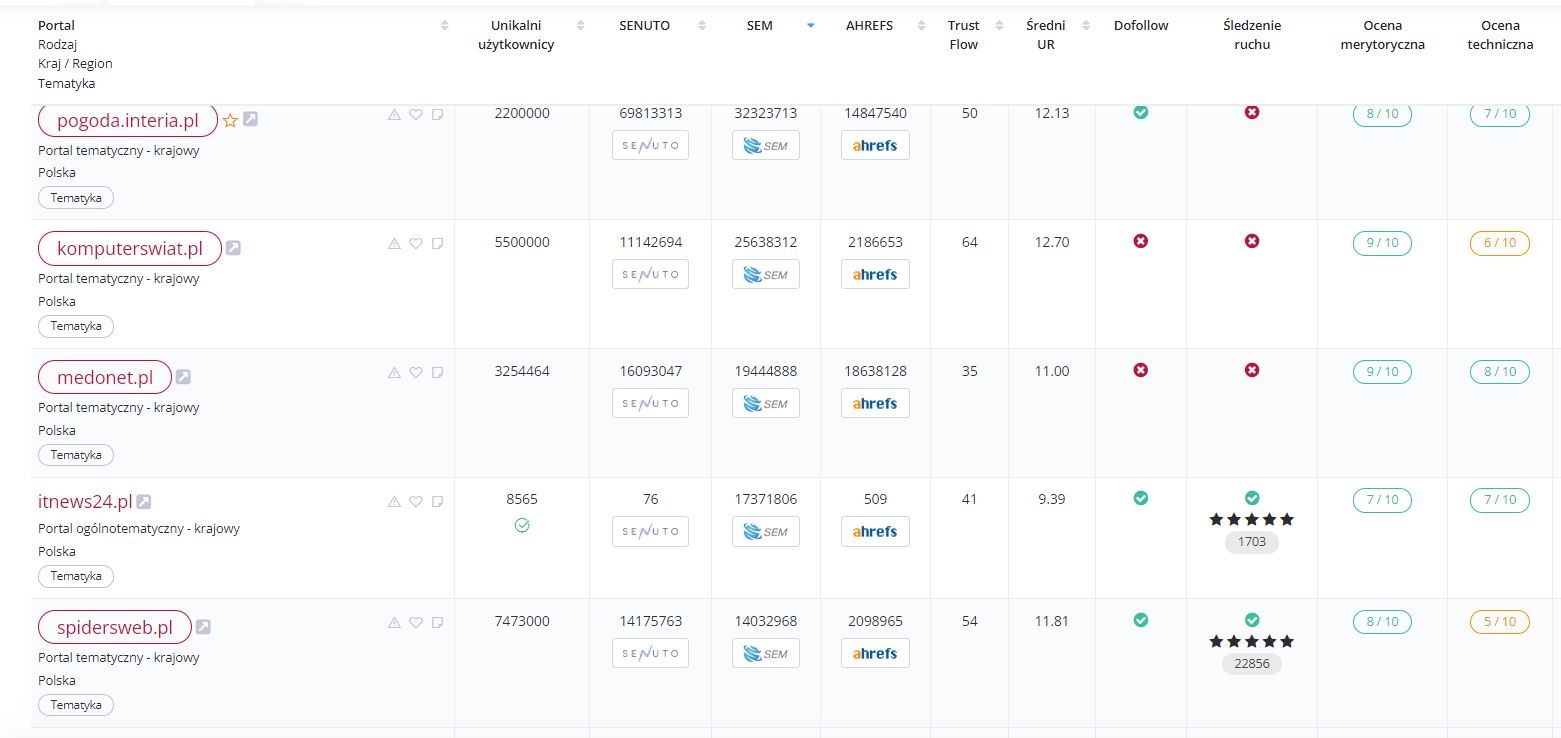Screen dimensions: 1561x738
Task: Click ahrefs logo button for spidersweb.pl
Action: coord(875,653)
